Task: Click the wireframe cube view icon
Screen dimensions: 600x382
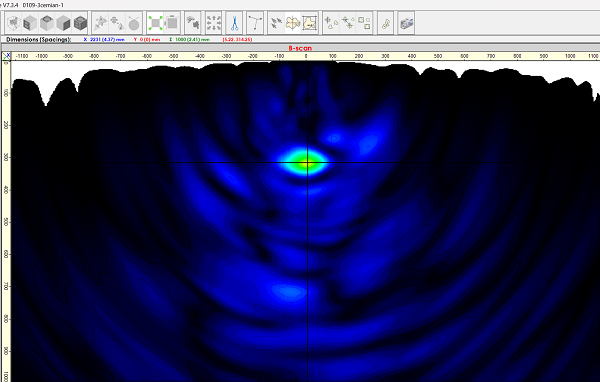Action: coord(14,23)
